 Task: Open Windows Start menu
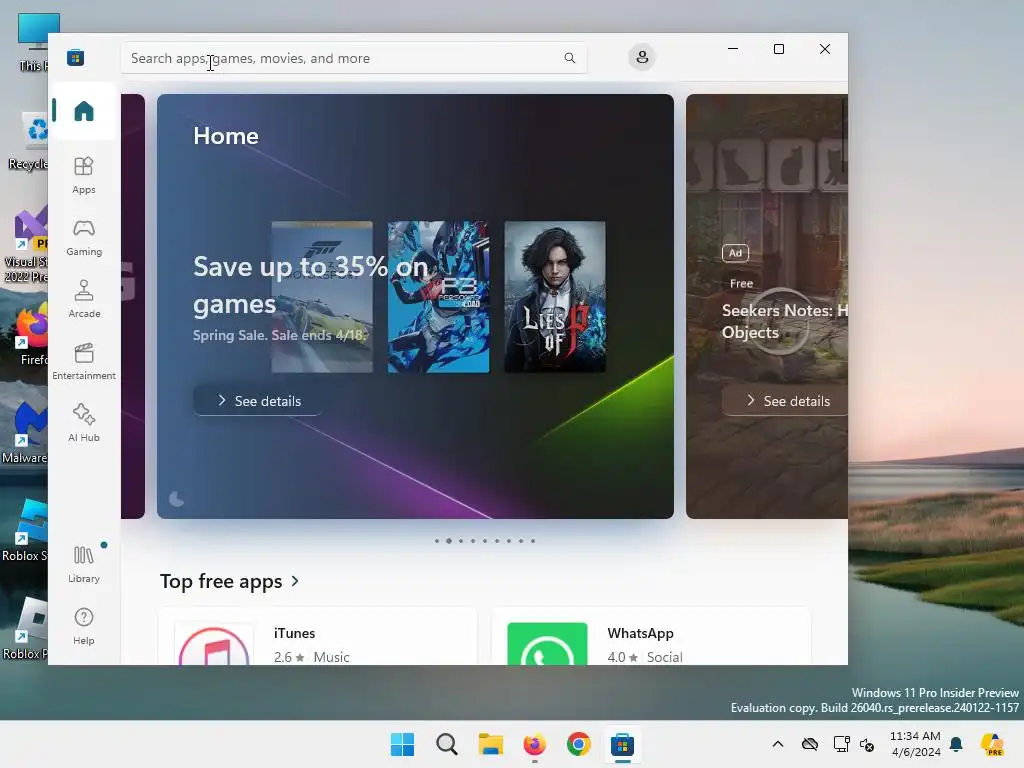[x=402, y=744]
